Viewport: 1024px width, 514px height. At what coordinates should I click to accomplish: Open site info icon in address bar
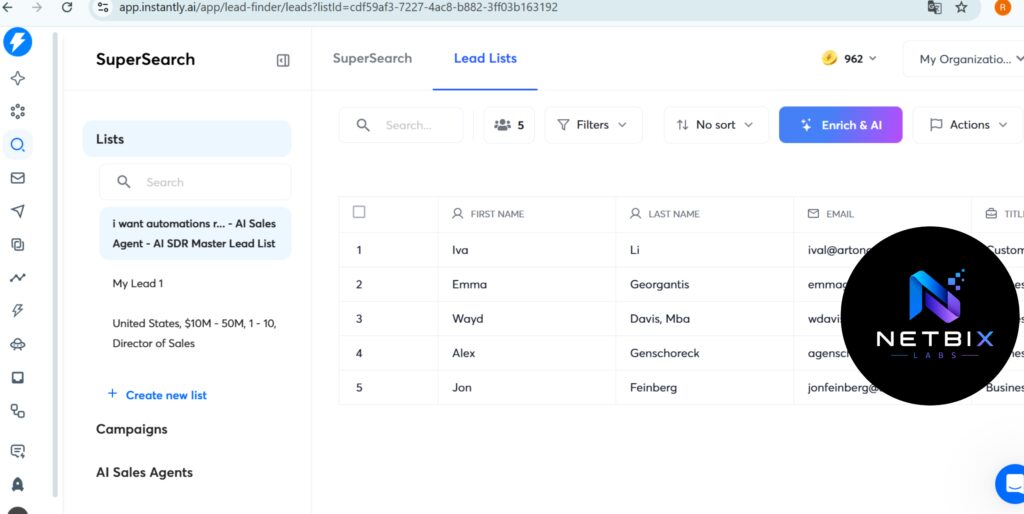[x=103, y=8]
